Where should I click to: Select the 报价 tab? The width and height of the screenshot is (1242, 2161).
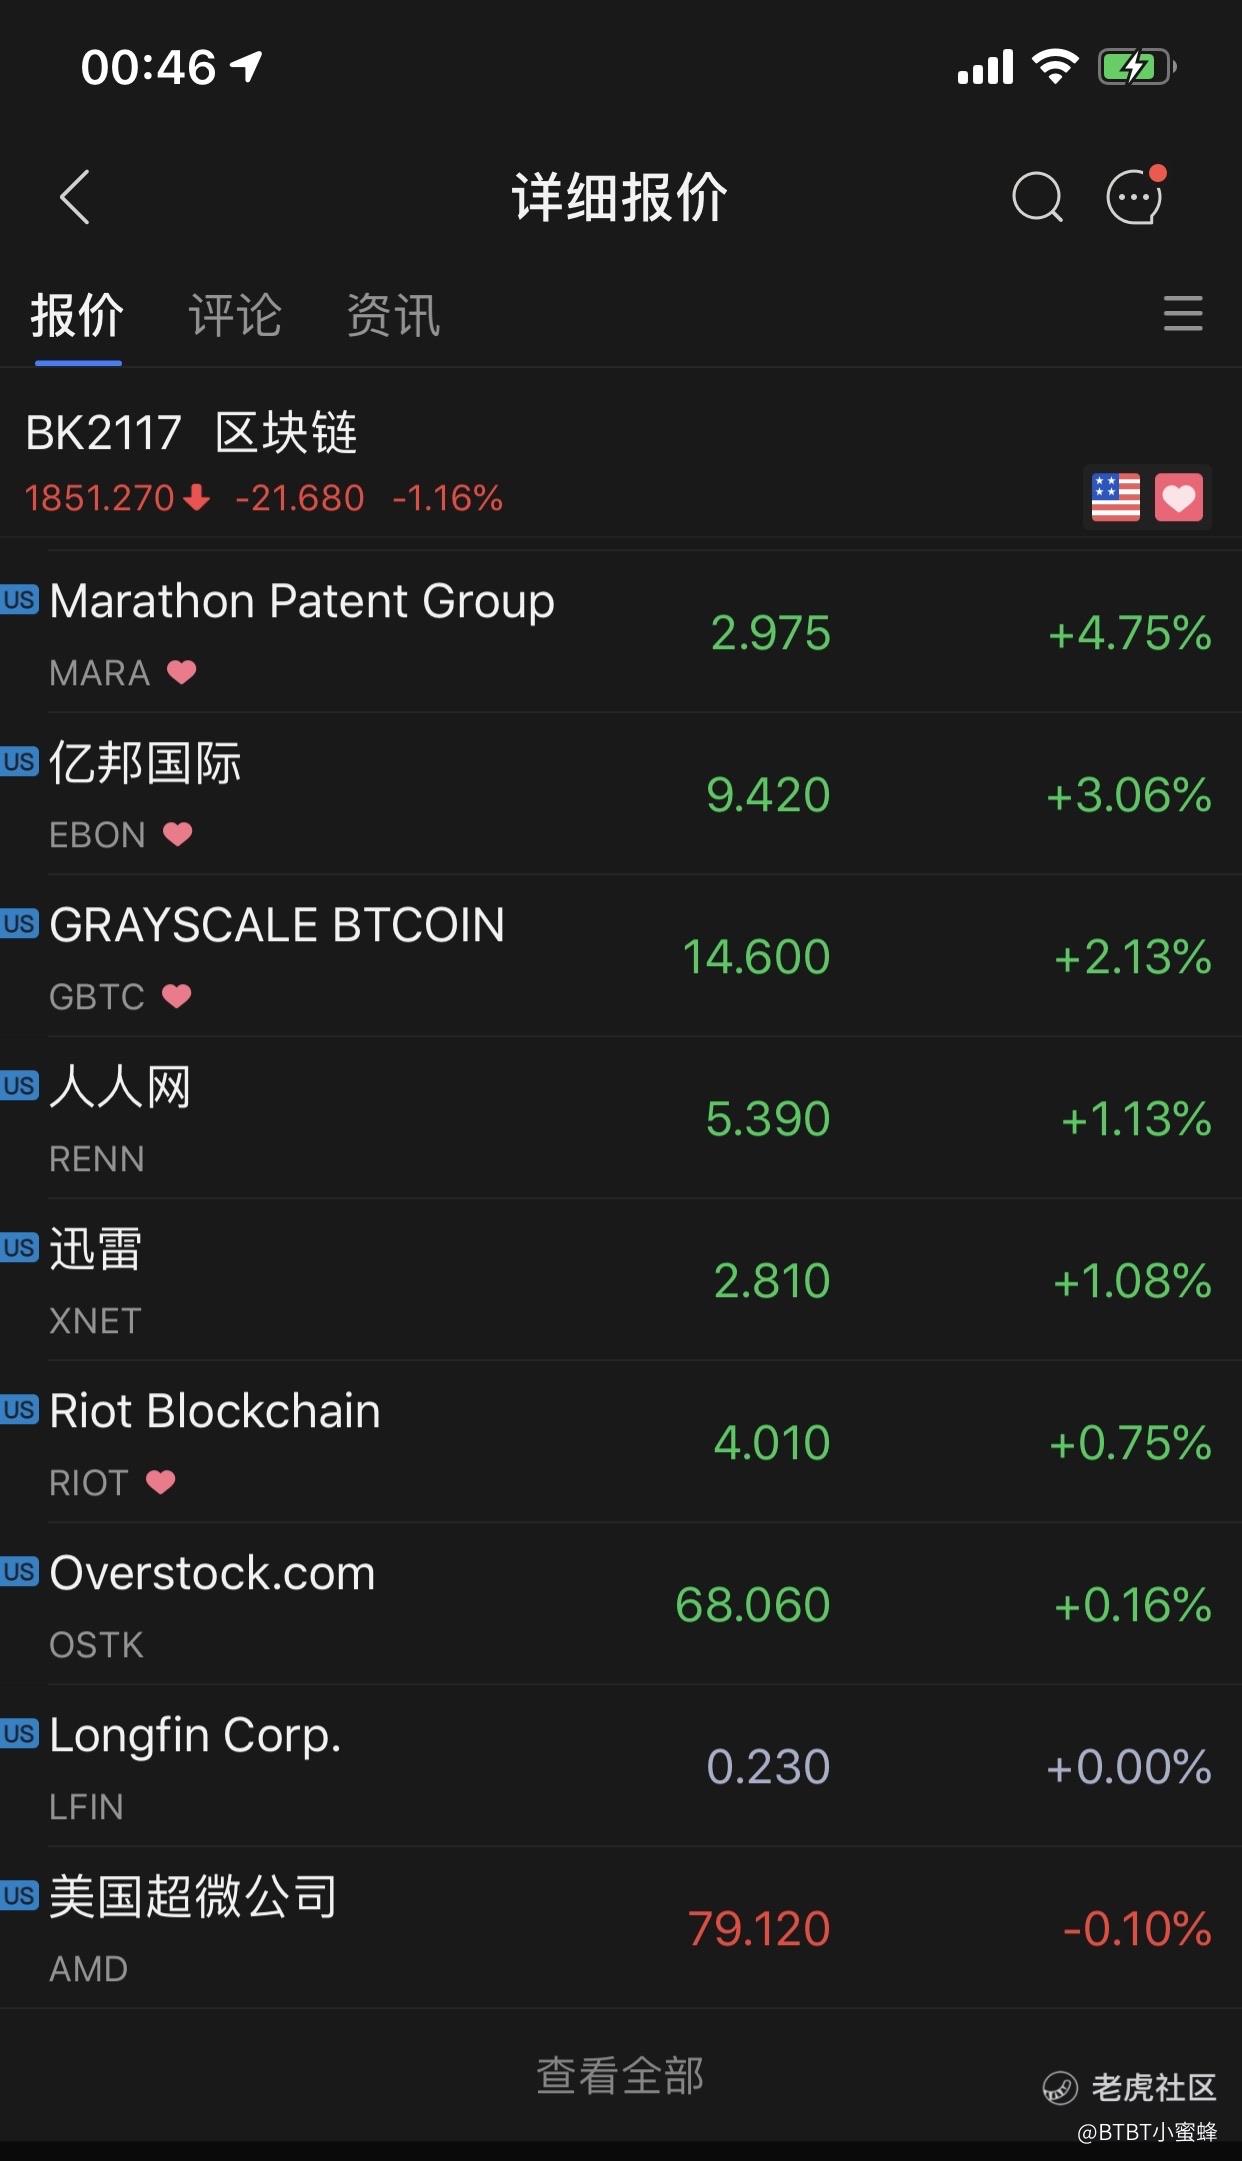coord(77,315)
